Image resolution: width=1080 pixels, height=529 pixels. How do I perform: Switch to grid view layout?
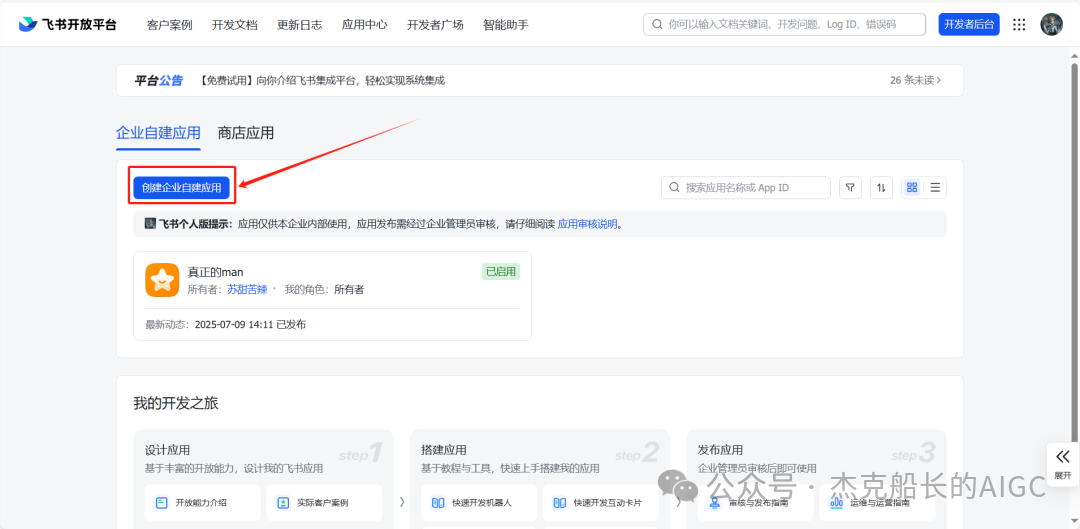click(x=912, y=187)
